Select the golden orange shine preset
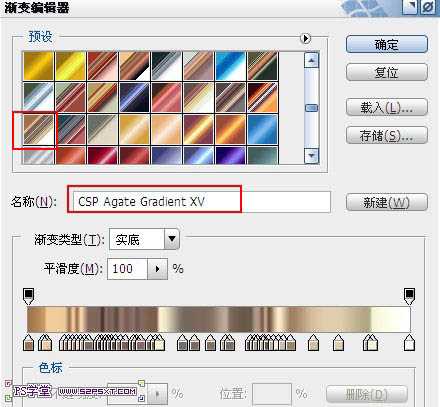This screenshot has width=440, height=407. 134,129
